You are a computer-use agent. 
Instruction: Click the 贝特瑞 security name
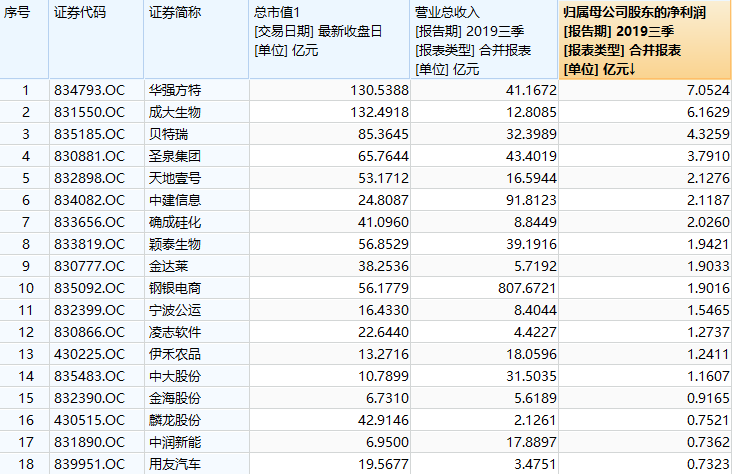[x=169, y=134]
